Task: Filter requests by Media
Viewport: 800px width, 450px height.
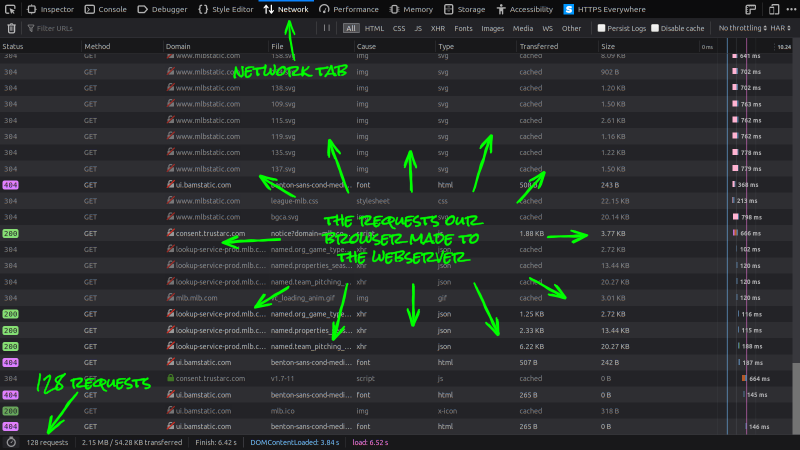Action: tap(522, 29)
